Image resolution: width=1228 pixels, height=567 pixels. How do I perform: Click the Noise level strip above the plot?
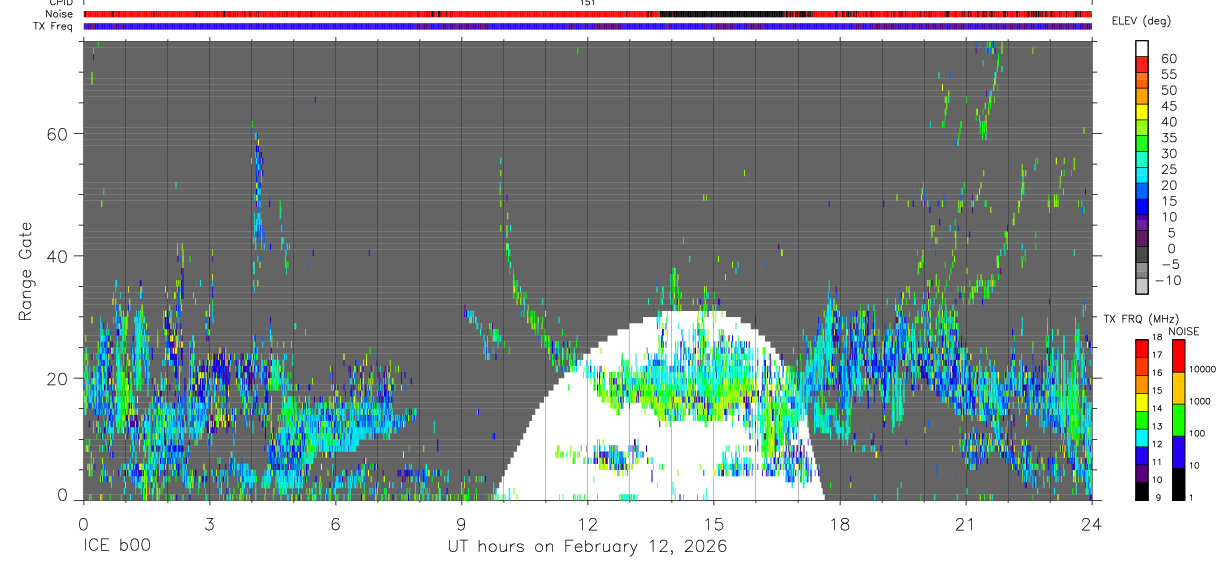tap(587, 15)
